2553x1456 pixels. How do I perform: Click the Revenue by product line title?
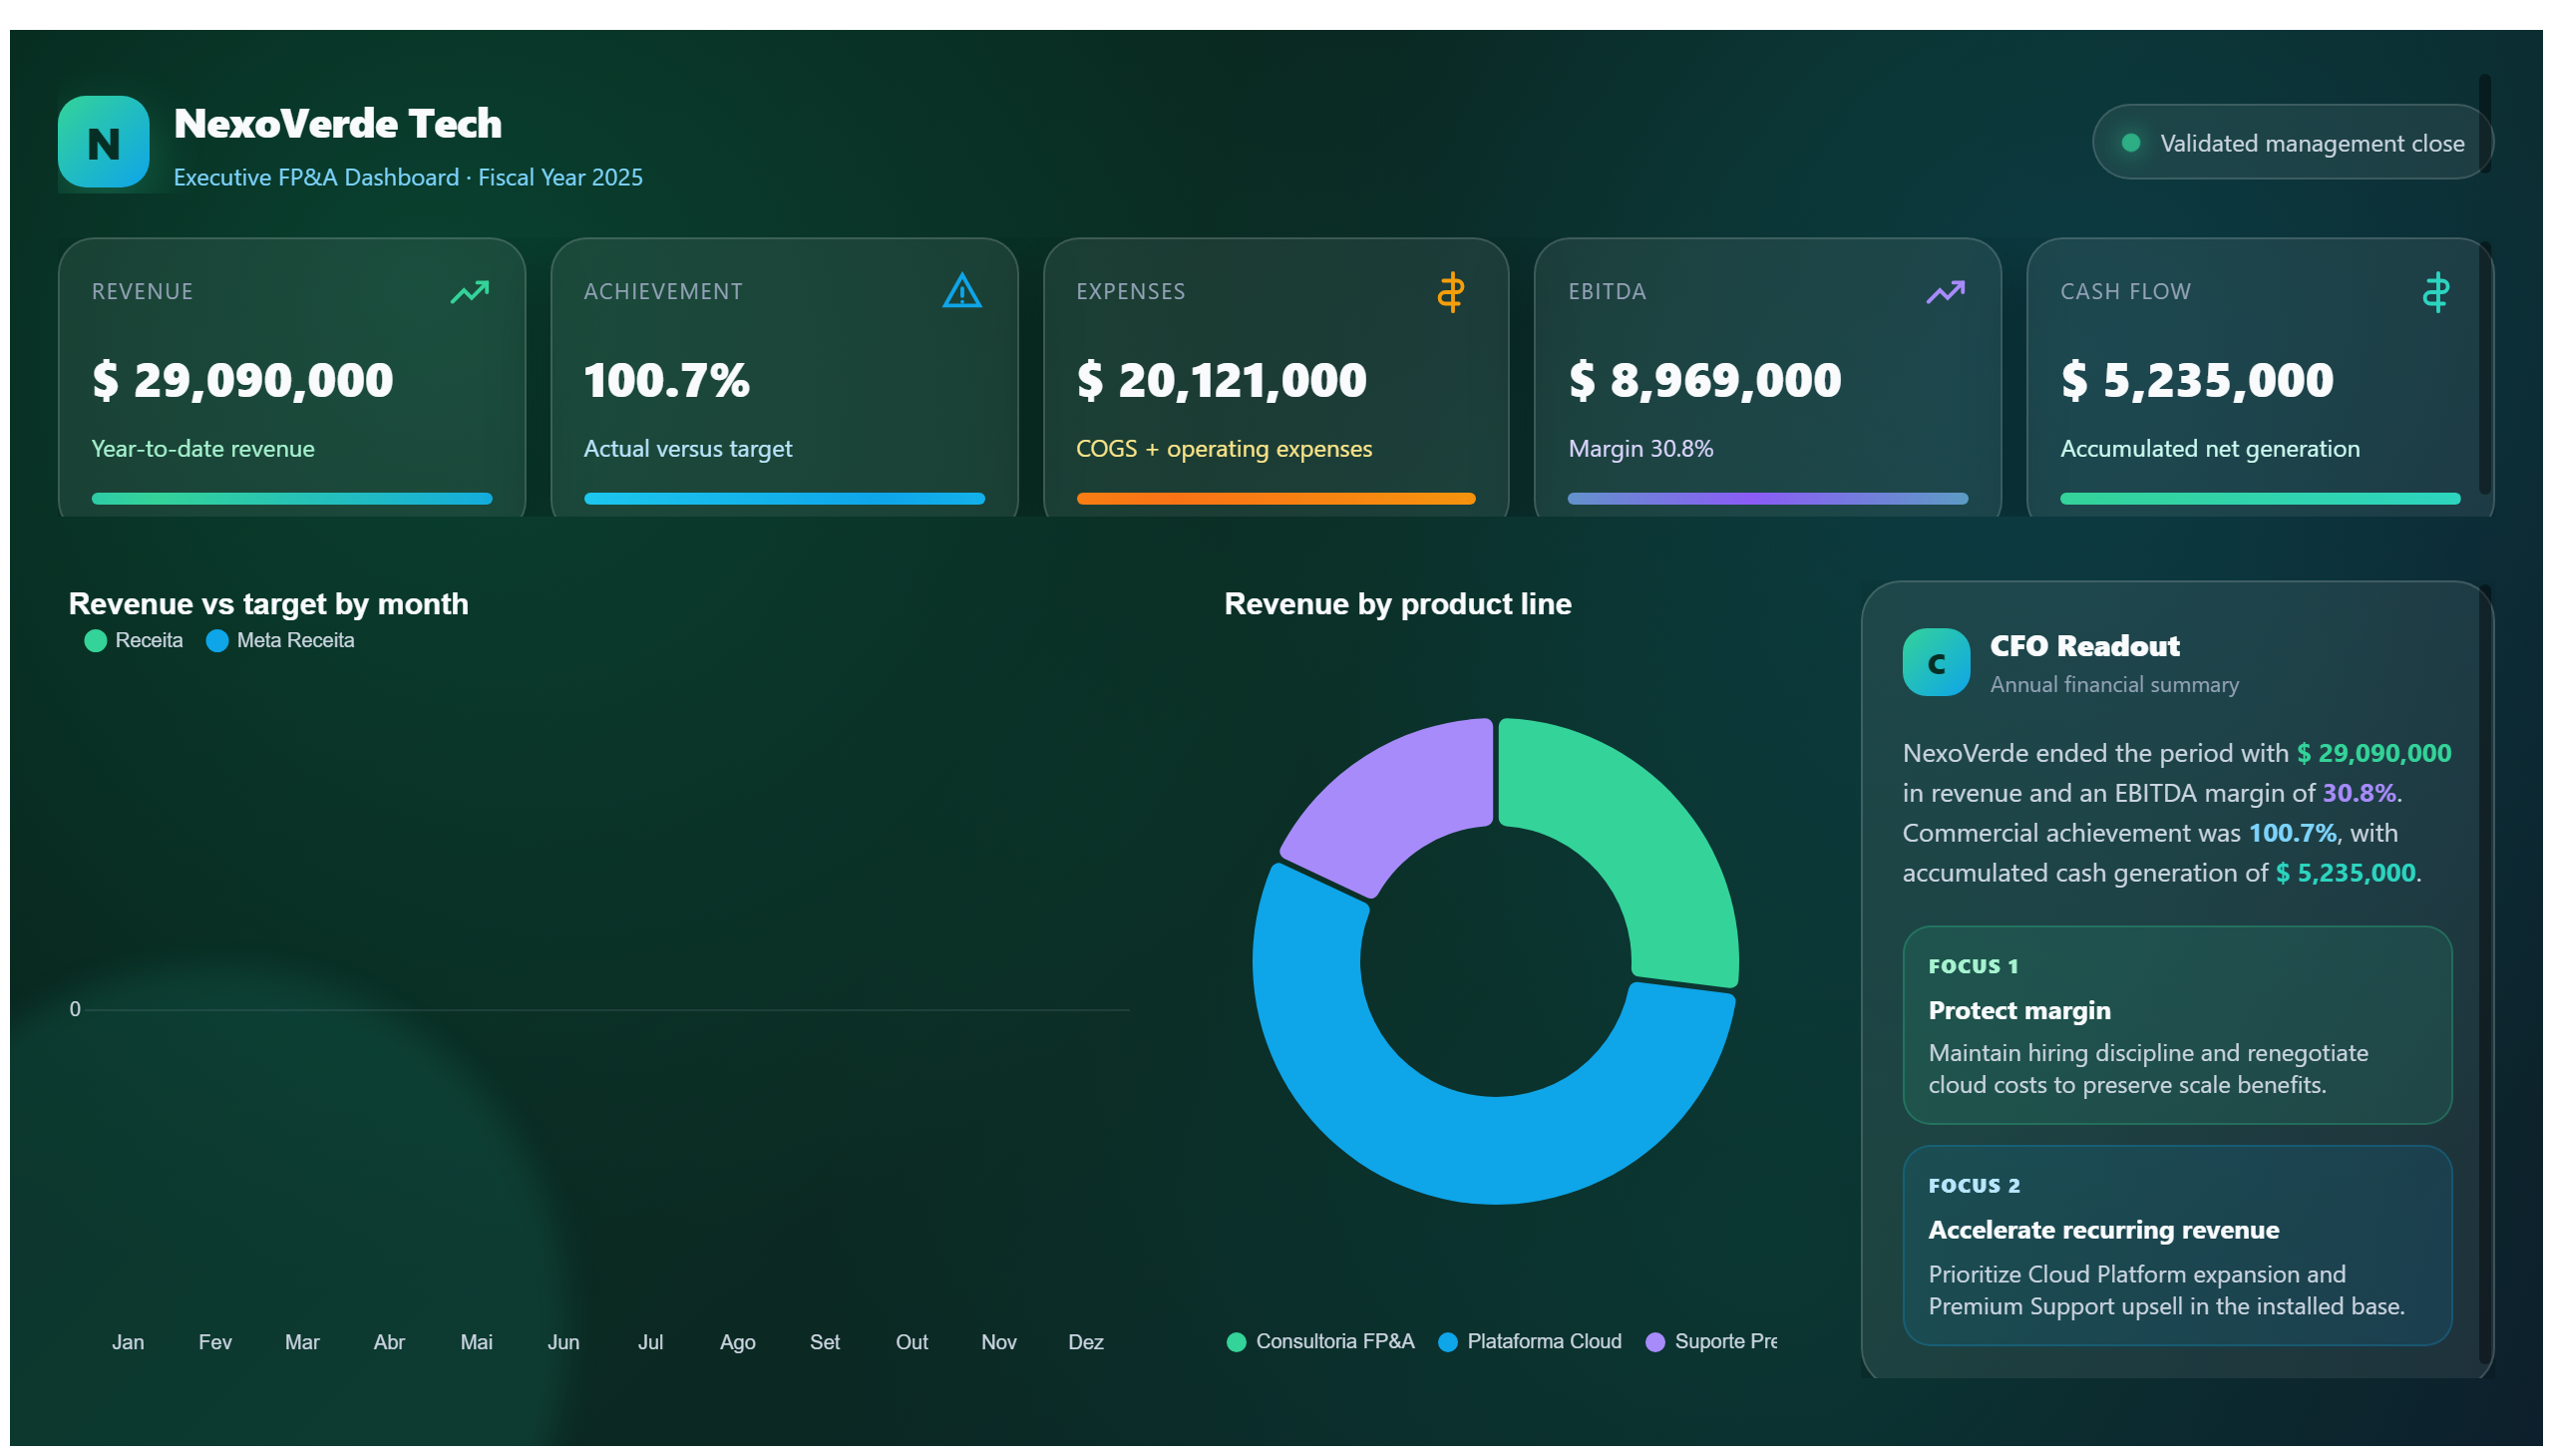[1397, 604]
